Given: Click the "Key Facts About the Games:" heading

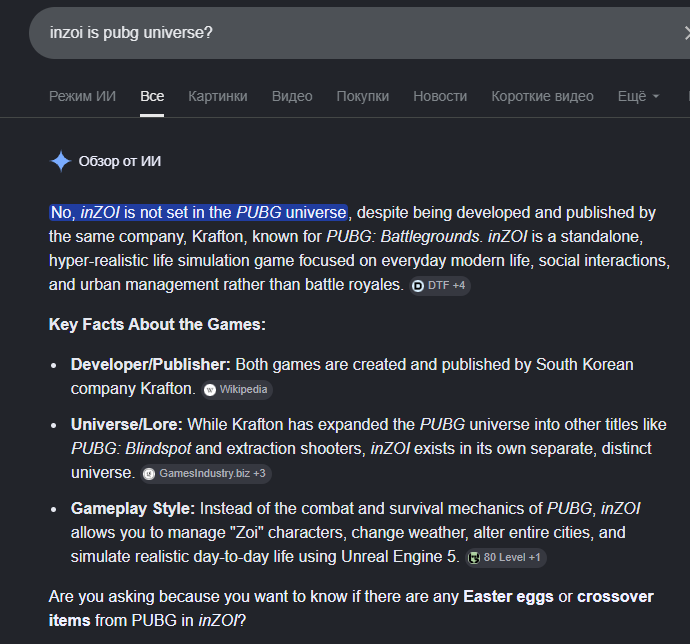Looking at the screenshot, I should click(x=157, y=324).
